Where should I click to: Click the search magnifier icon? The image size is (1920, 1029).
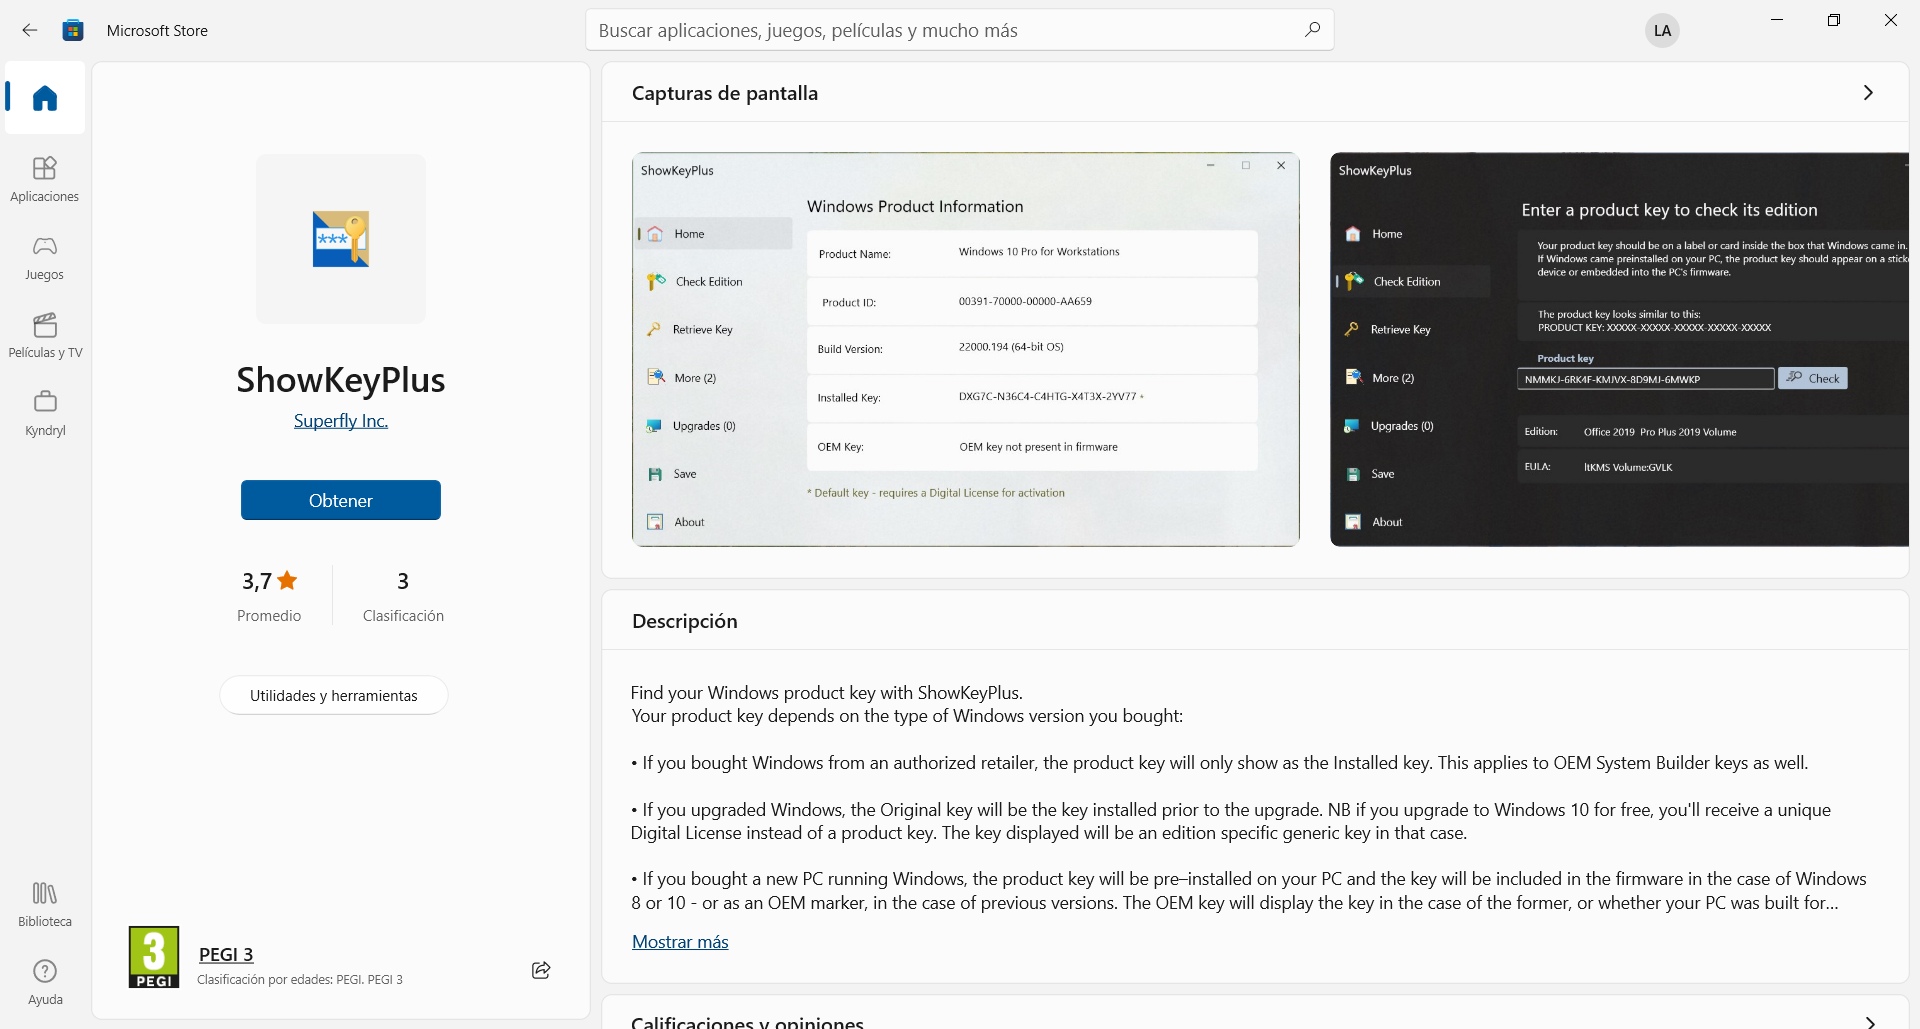[x=1312, y=30]
